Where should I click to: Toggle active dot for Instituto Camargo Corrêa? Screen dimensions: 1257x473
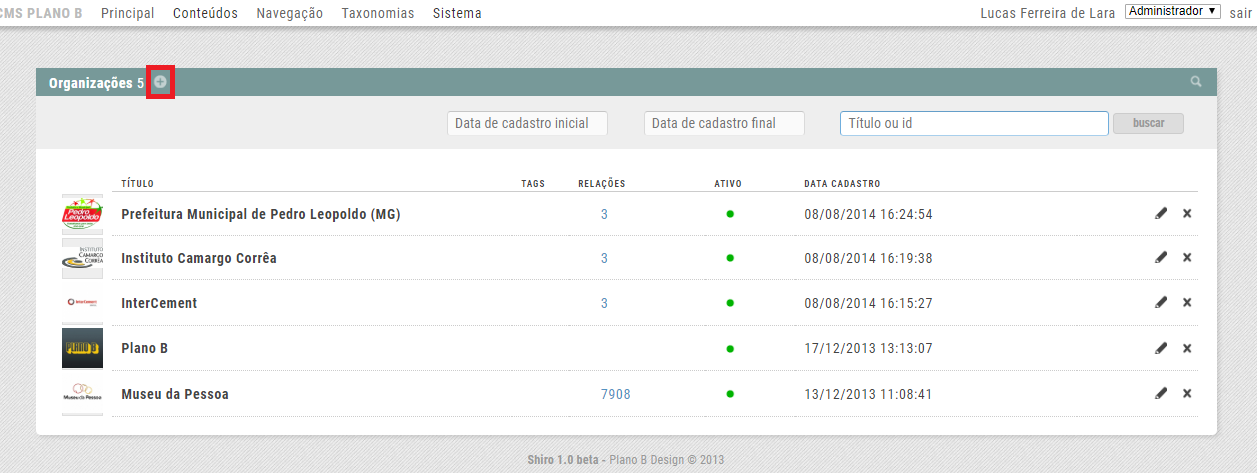pos(730,258)
